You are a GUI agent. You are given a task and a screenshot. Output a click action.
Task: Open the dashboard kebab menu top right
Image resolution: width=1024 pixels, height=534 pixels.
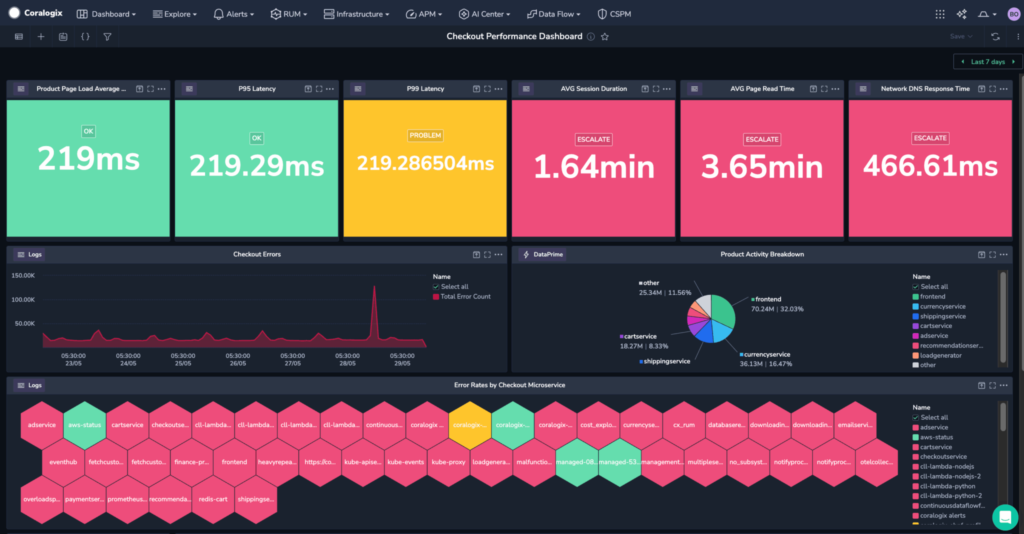click(x=1017, y=37)
